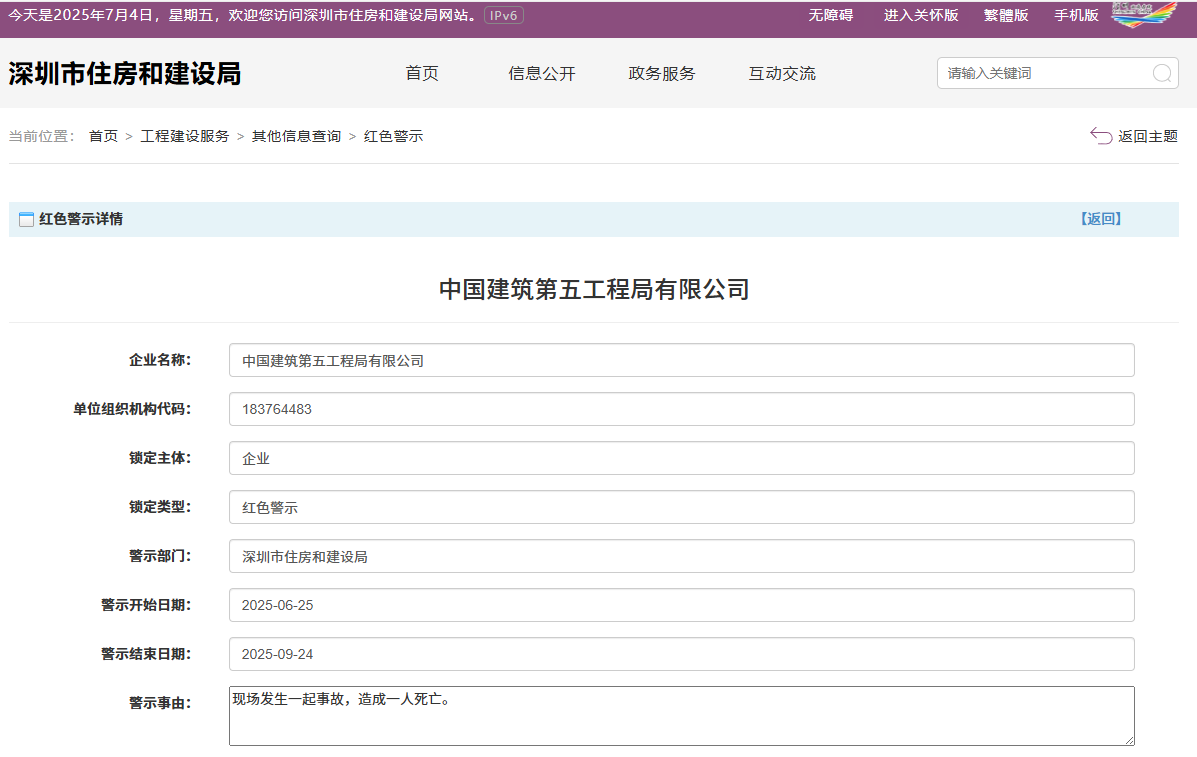The image size is (1197, 757).
Task: Click the 警示事由 textarea resize handle
Action: 1128,739
